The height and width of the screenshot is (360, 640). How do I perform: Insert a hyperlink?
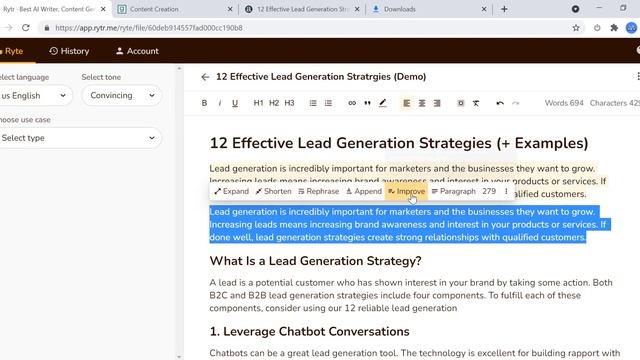point(352,103)
